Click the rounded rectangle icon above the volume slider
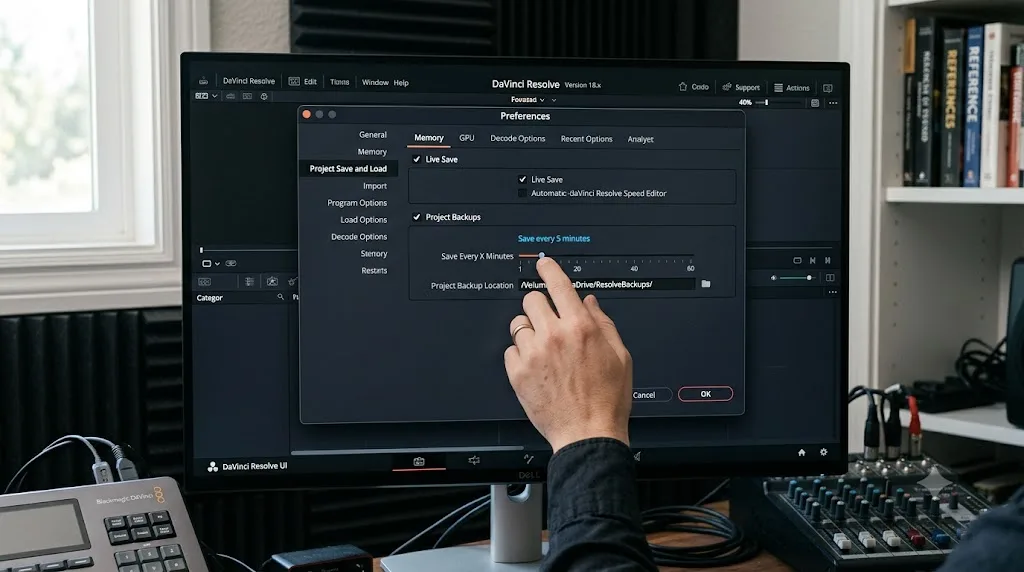Viewport: 1024px width, 572px height. (x=797, y=260)
